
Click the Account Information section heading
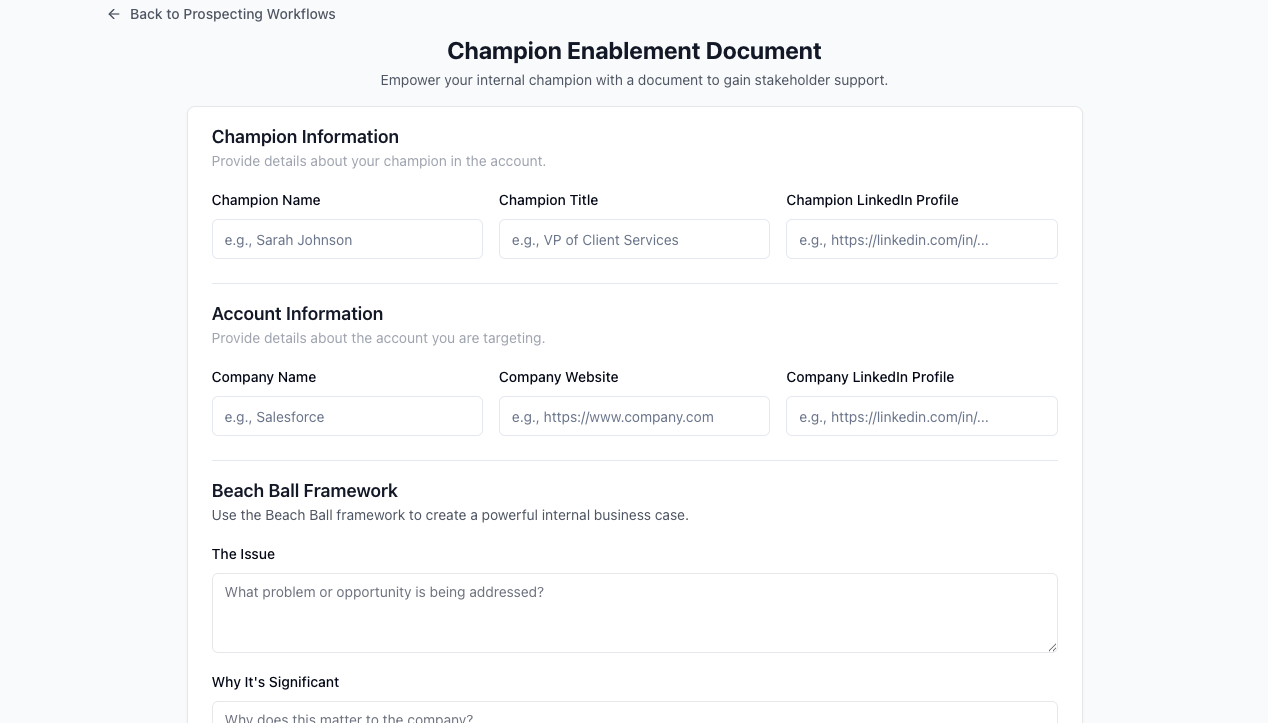point(297,314)
